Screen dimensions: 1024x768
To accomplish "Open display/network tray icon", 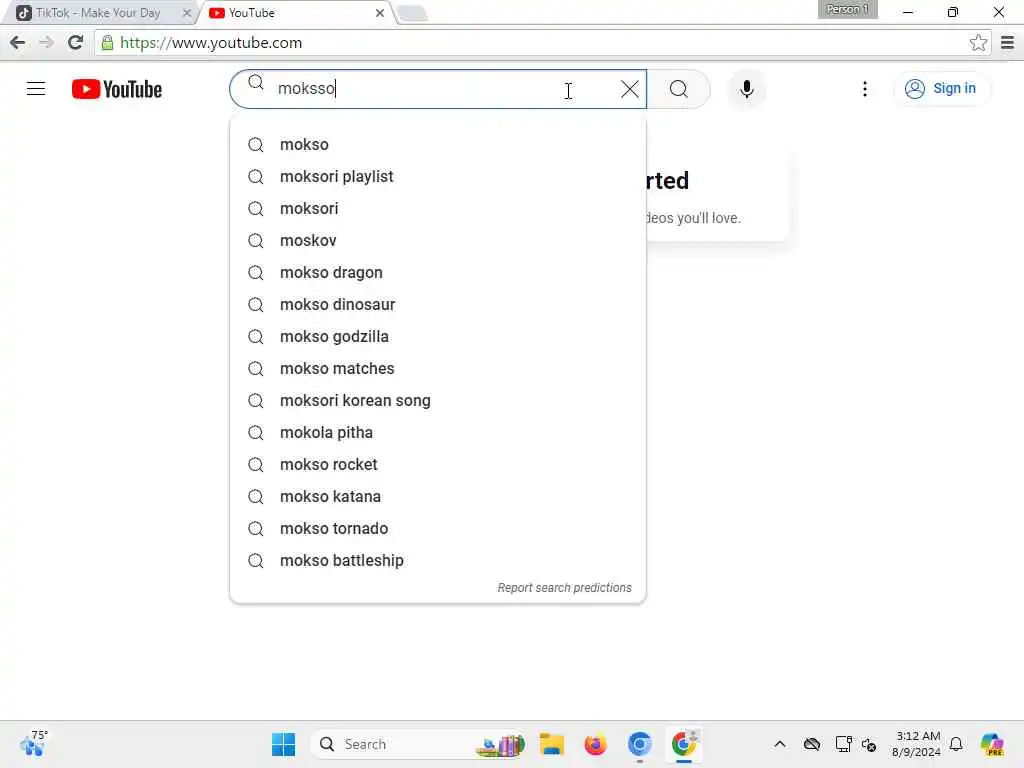I will (x=843, y=744).
